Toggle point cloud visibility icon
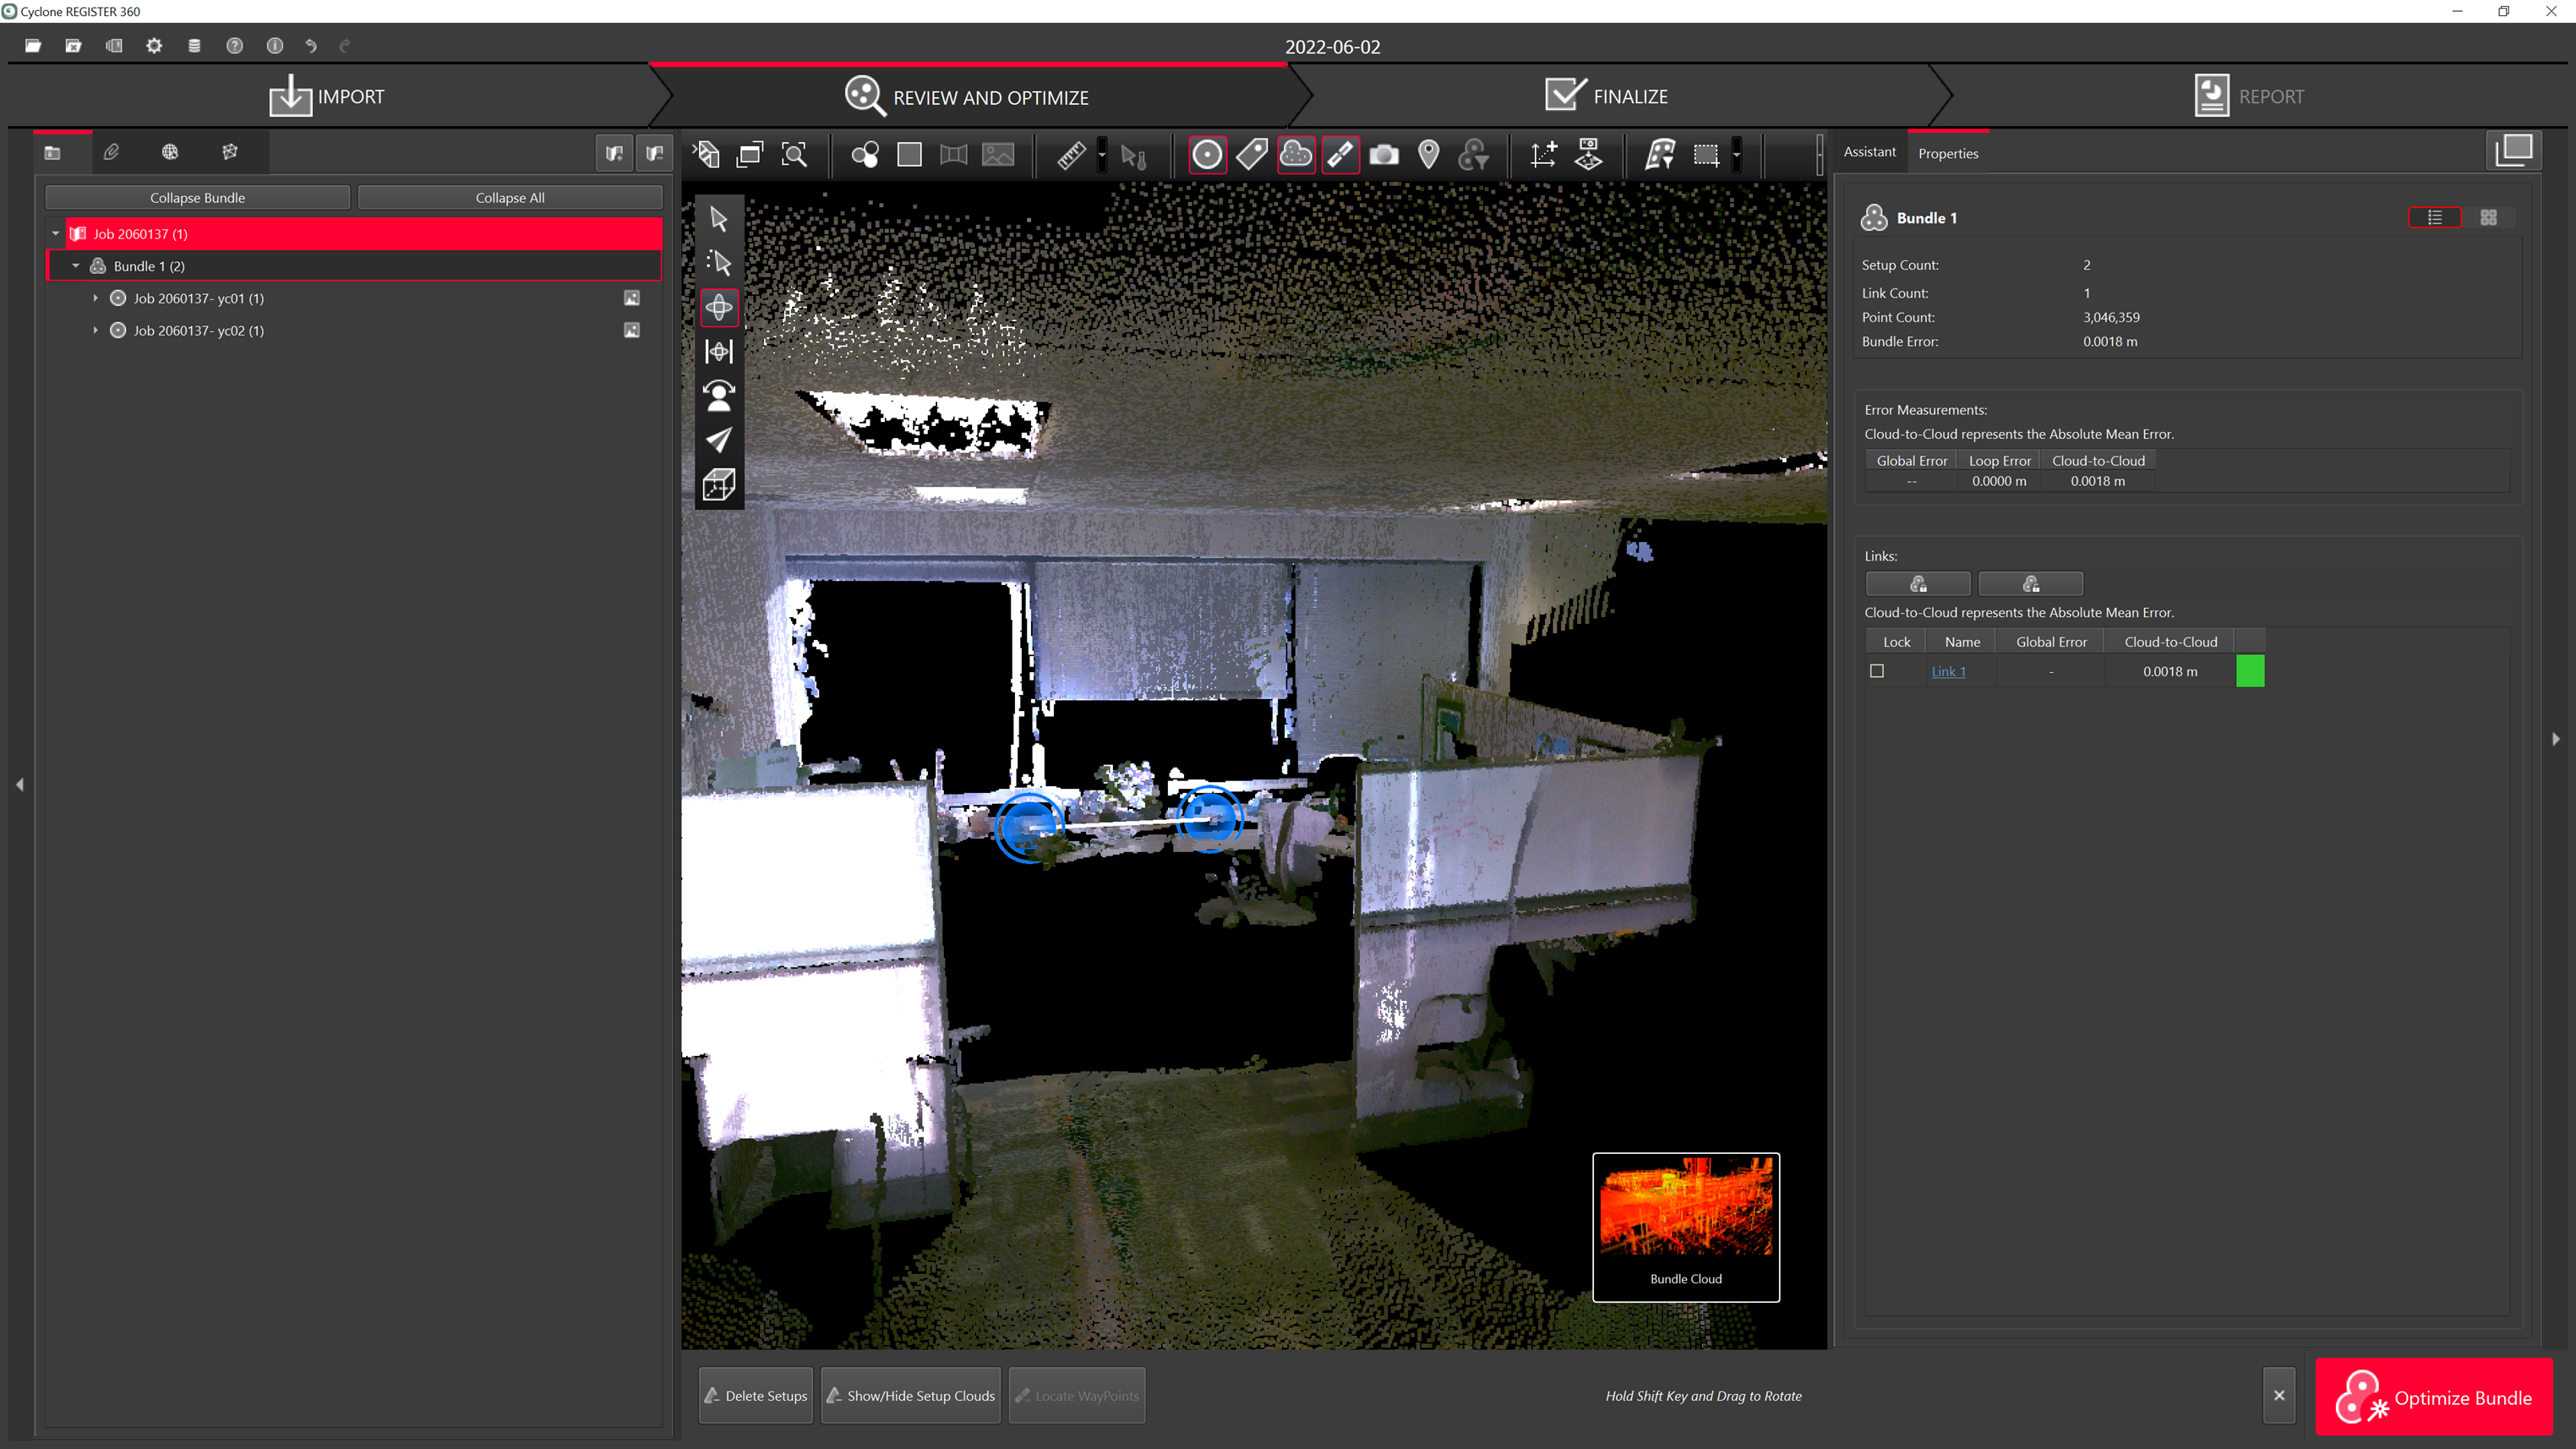 pyautogui.click(x=1296, y=155)
